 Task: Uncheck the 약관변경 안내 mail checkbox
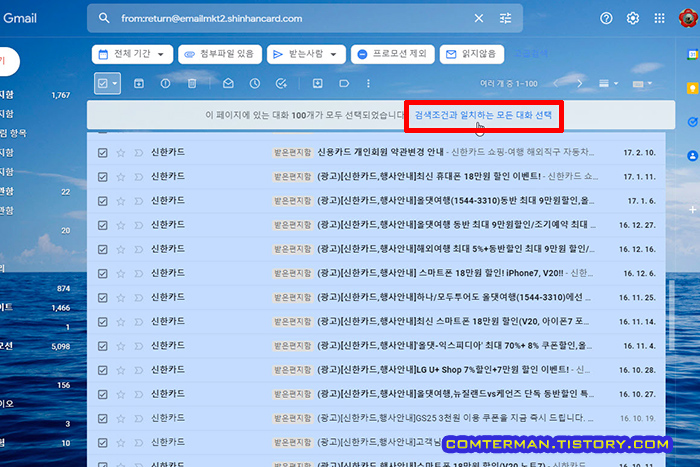pos(103,153)
